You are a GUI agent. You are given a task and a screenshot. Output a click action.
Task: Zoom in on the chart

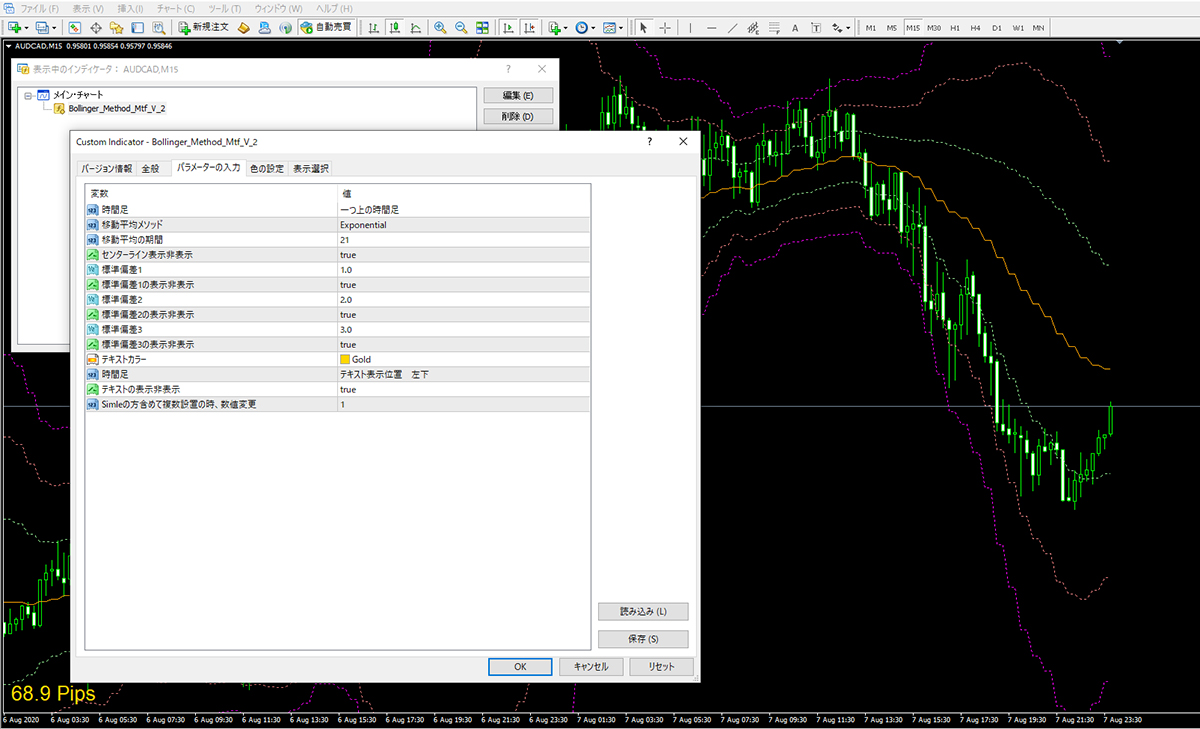pos(440,27)
